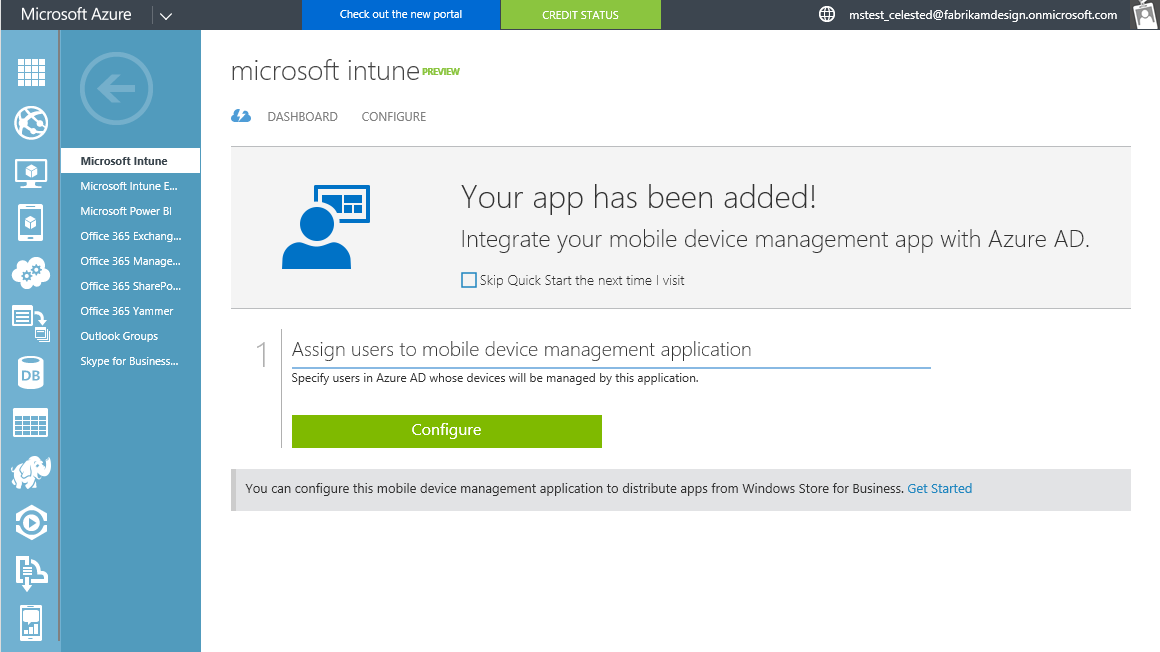1160x652 pixels.
Task: Open the HDInsight elephant icon
Action: pyautogui.click(x=31, y=472)
